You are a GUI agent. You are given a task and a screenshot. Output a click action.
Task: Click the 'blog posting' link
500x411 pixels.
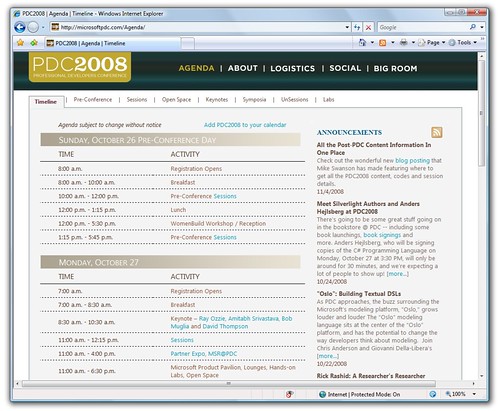coord(412,161)
